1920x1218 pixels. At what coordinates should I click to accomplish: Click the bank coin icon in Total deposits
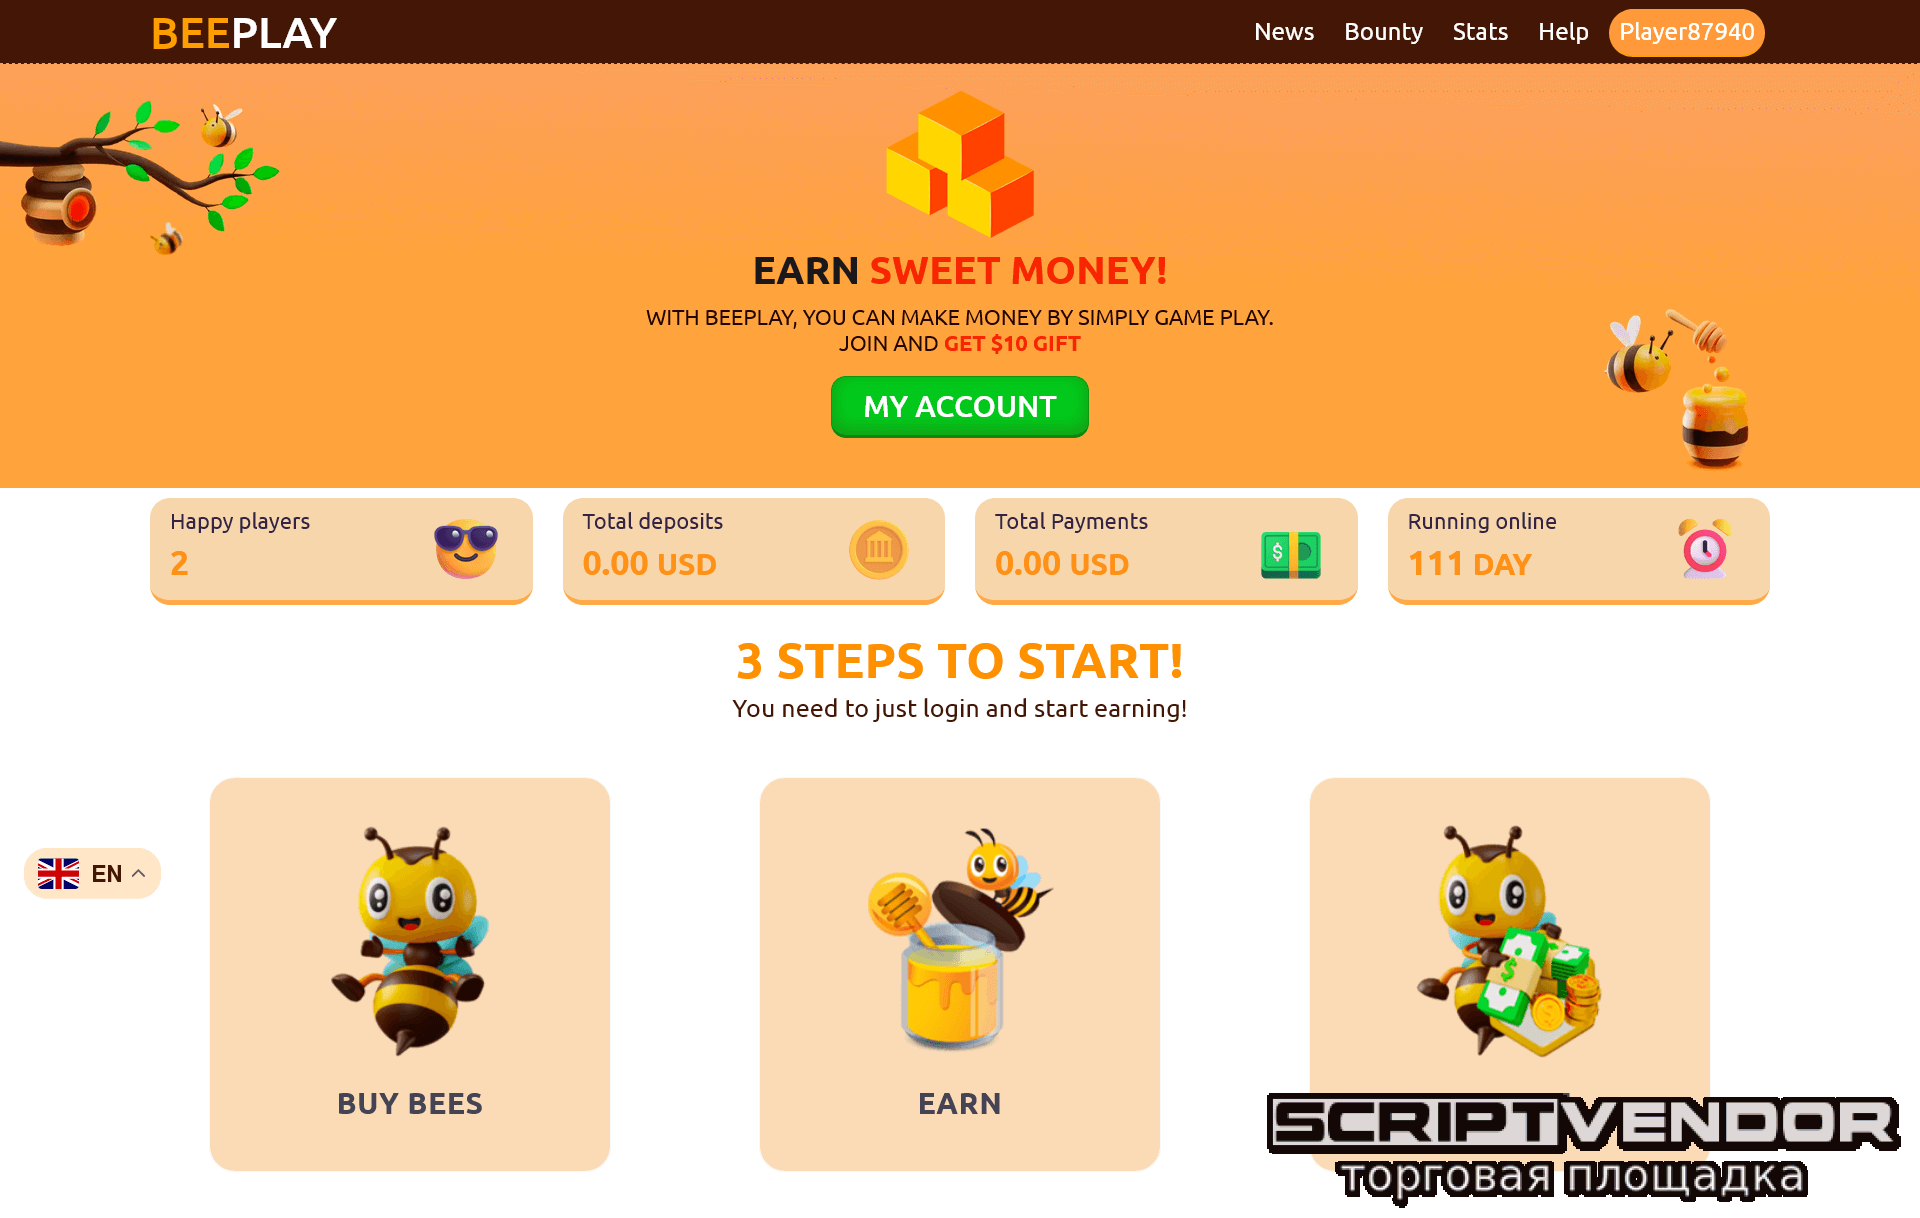[878, 549]
